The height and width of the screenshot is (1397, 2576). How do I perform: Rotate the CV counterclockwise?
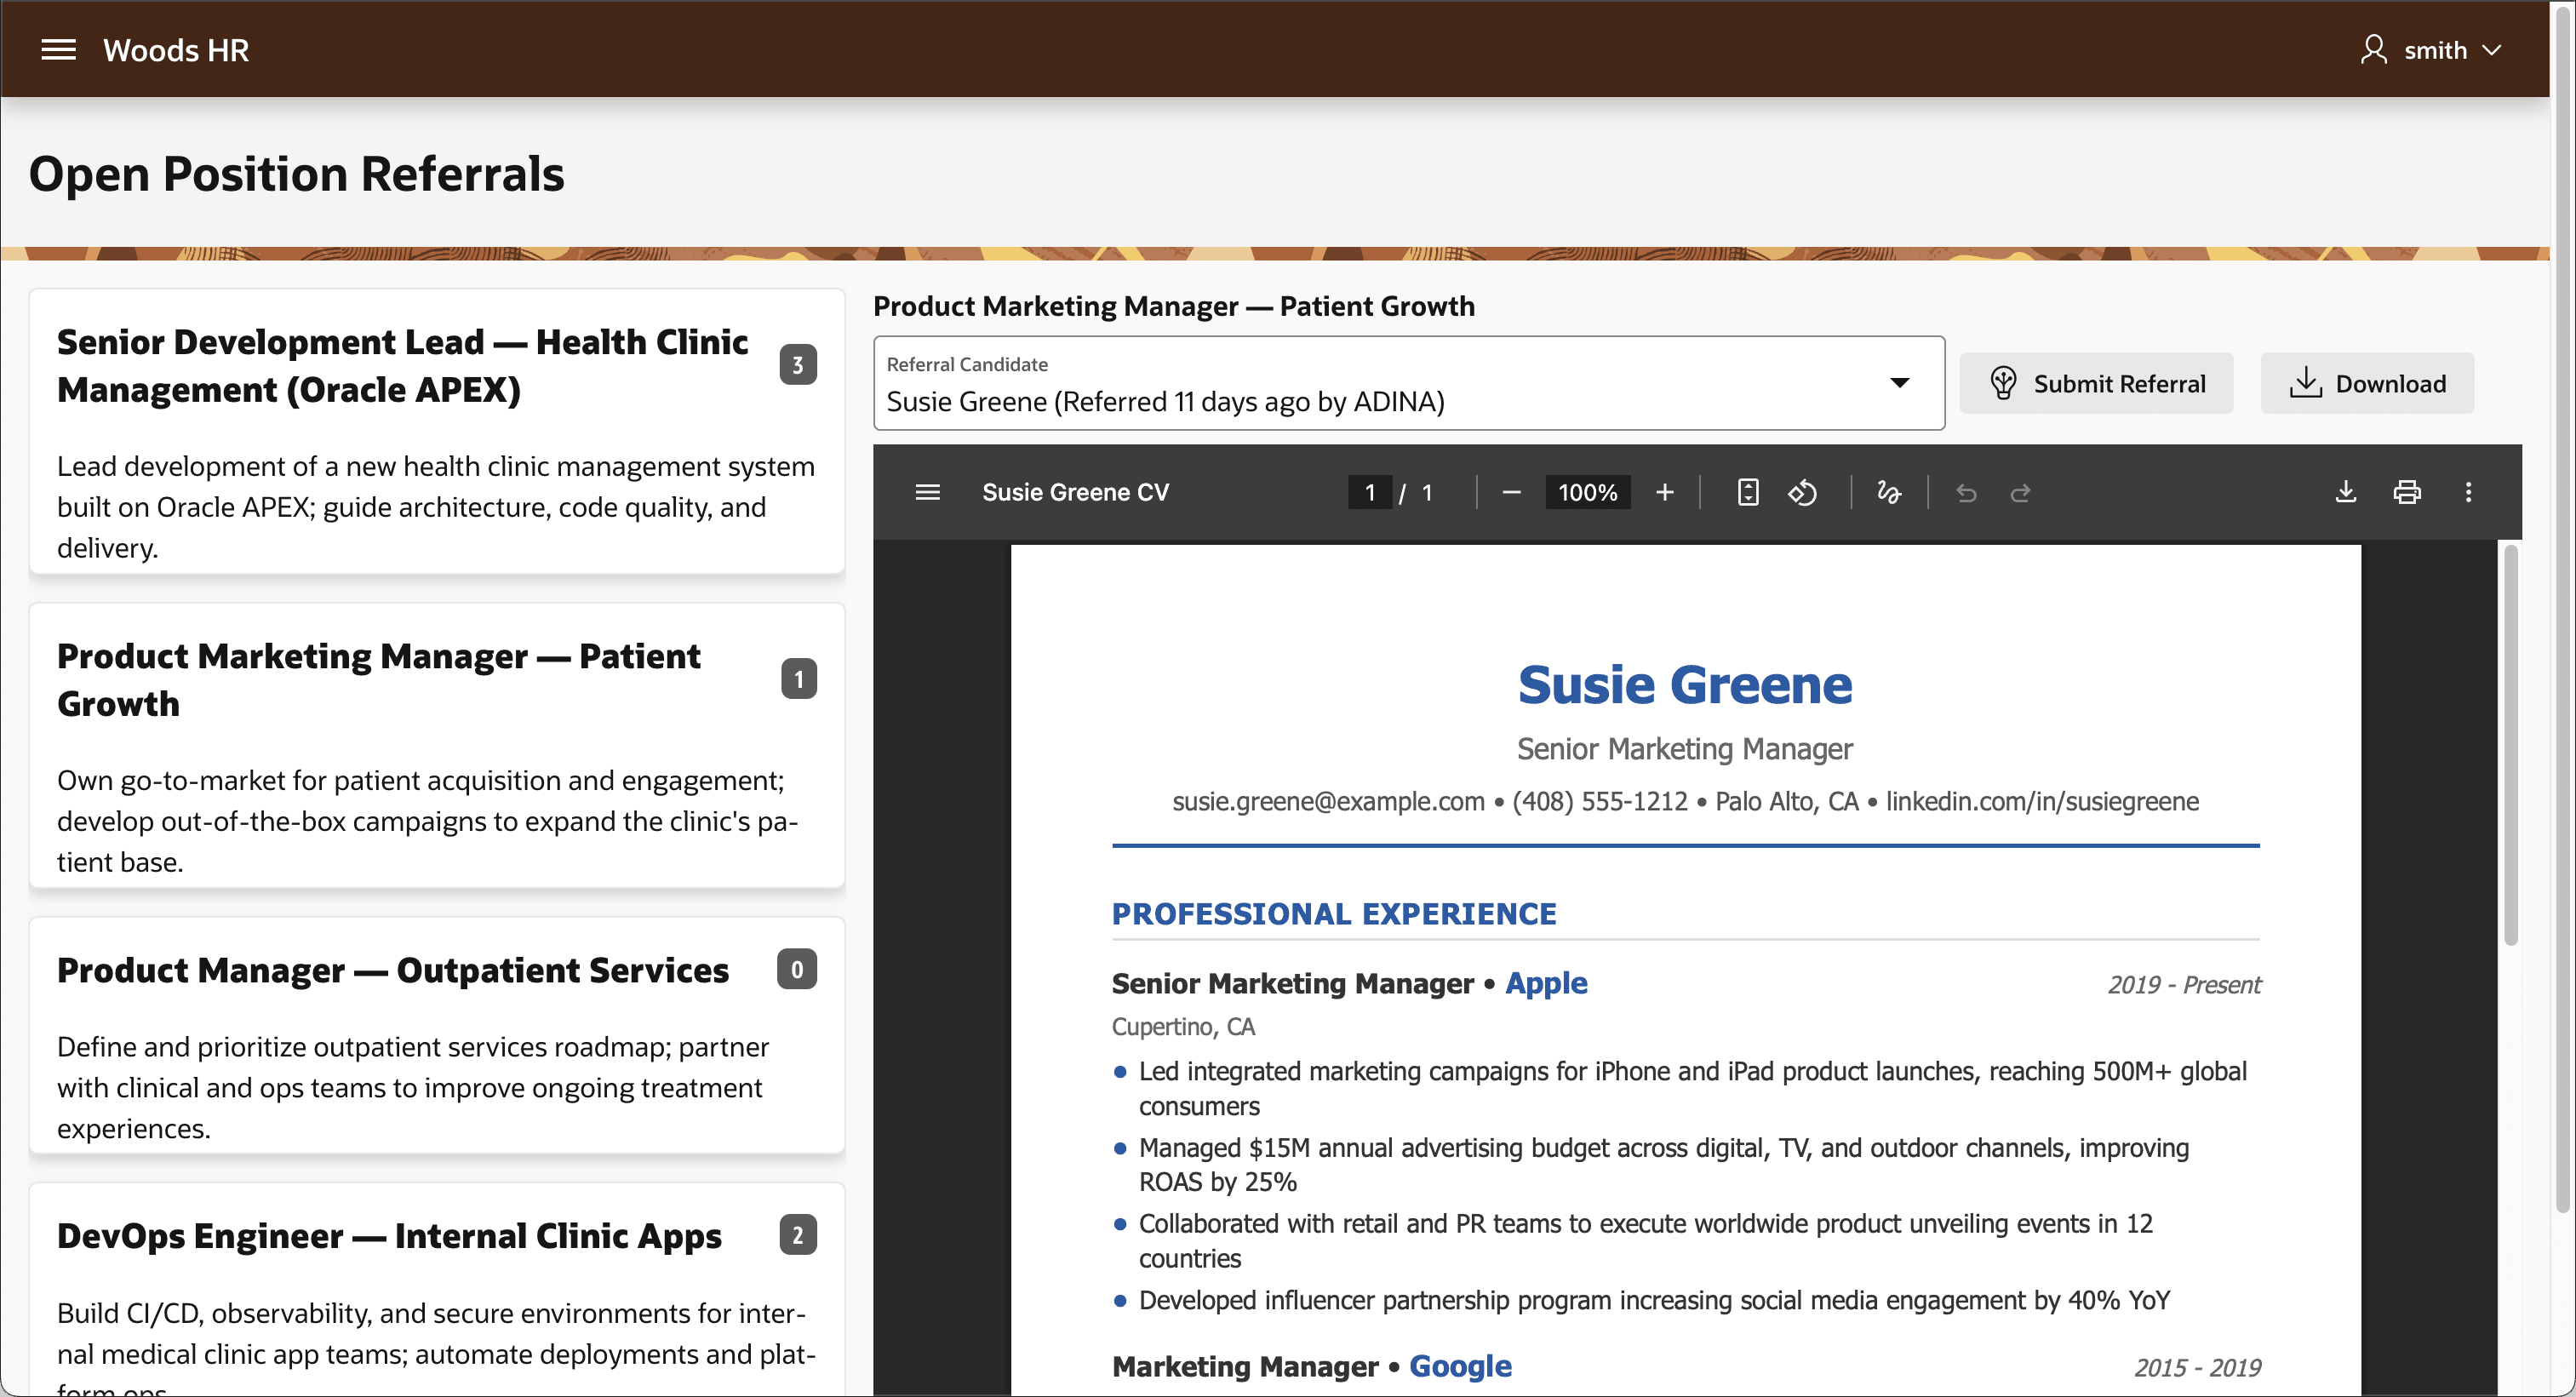[x=1802, y=492]
